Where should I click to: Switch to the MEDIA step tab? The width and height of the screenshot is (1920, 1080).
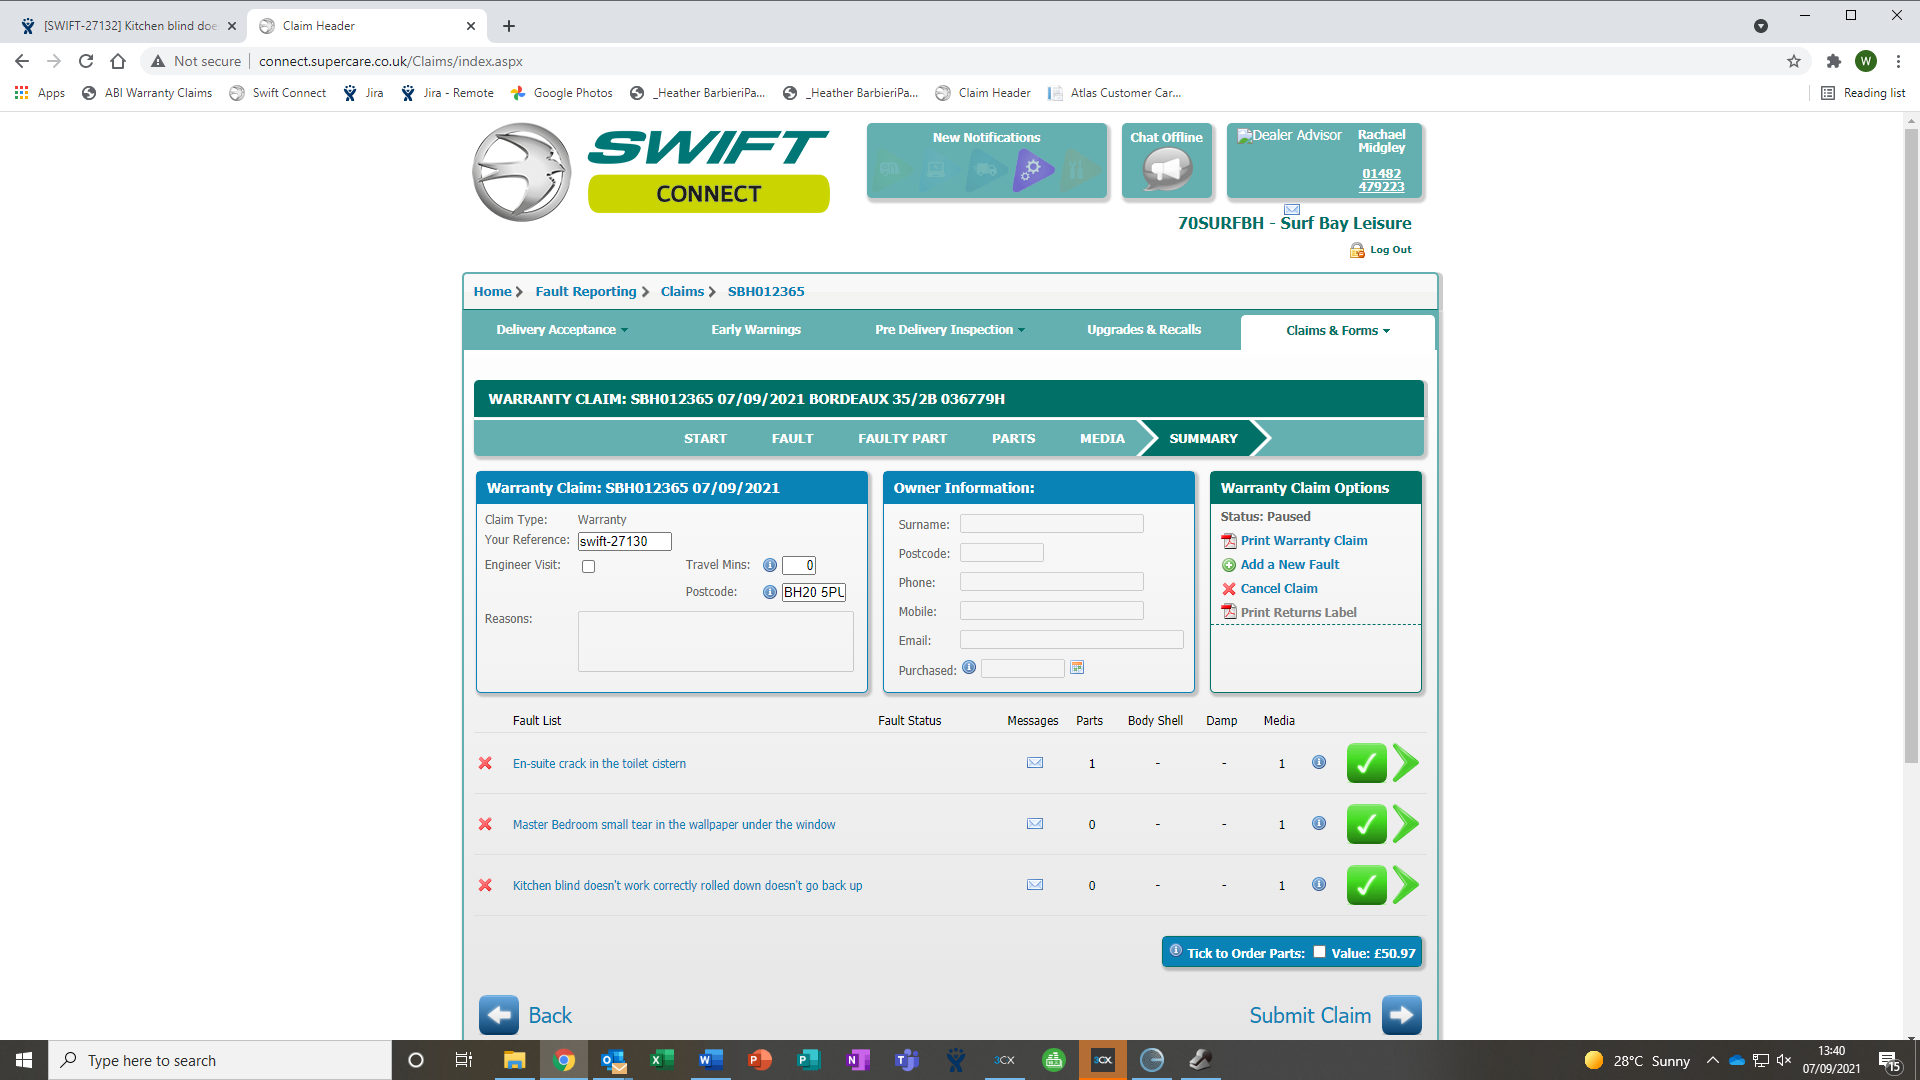point(1102,439)
